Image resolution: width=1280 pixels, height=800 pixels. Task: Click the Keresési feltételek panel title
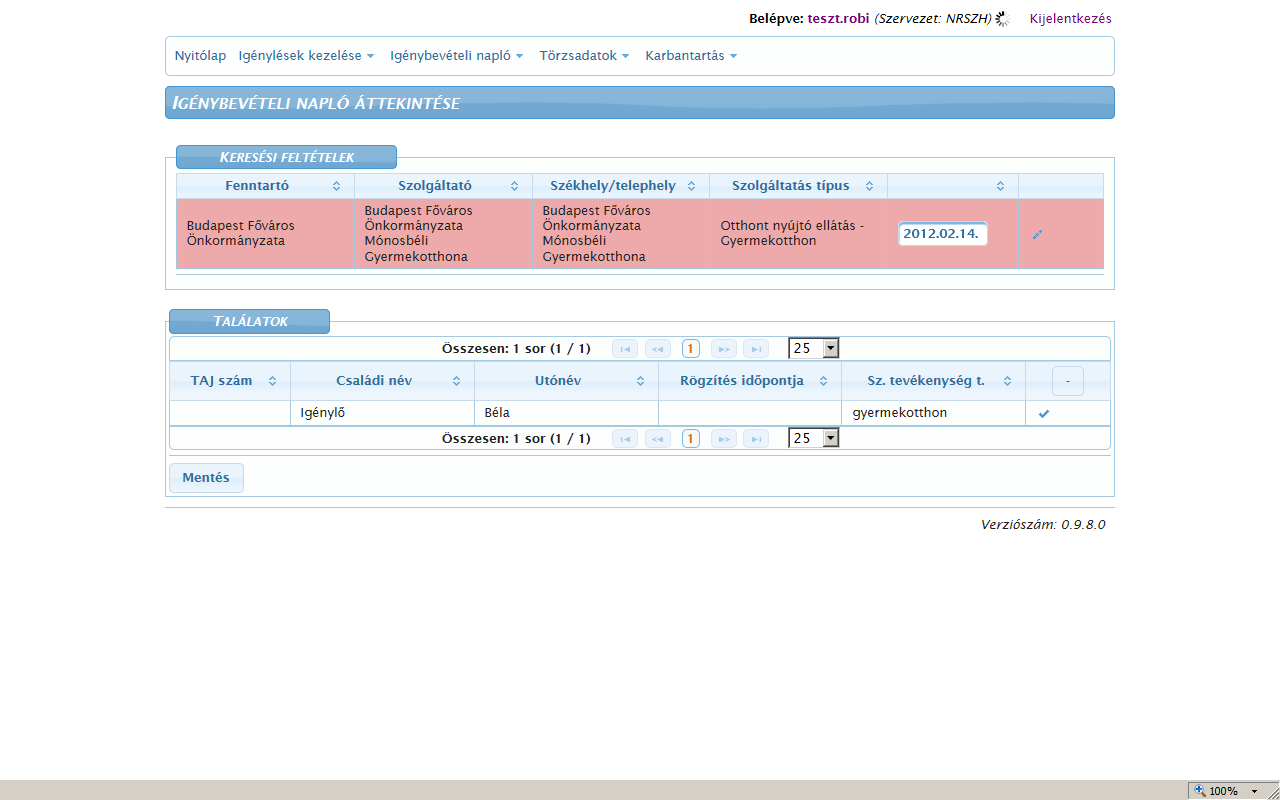(x=286, y=157)
